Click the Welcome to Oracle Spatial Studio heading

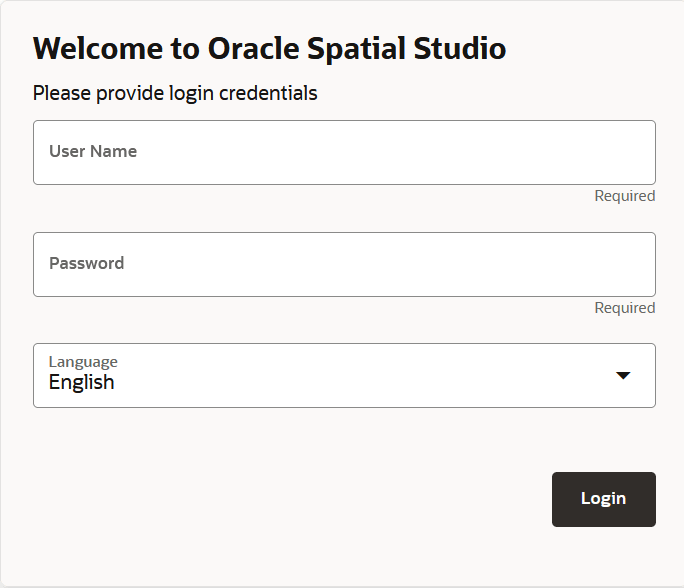[x=270, y=48]
